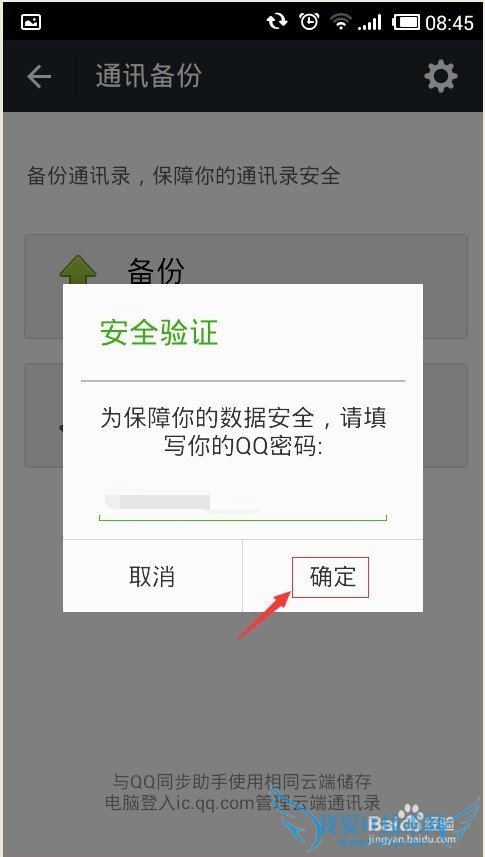Focus the QQ password input field
This screenshot has width=485, height=857.
coord(243,503)
